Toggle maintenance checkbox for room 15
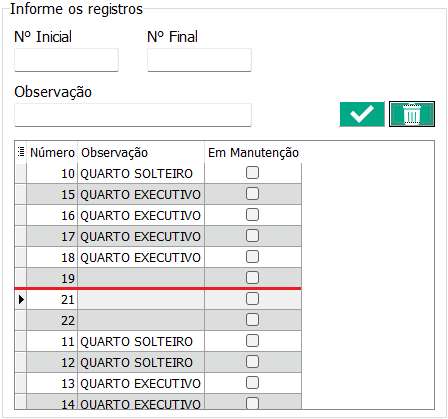This screenshot has height=419, width=448. tap(252, 194)
